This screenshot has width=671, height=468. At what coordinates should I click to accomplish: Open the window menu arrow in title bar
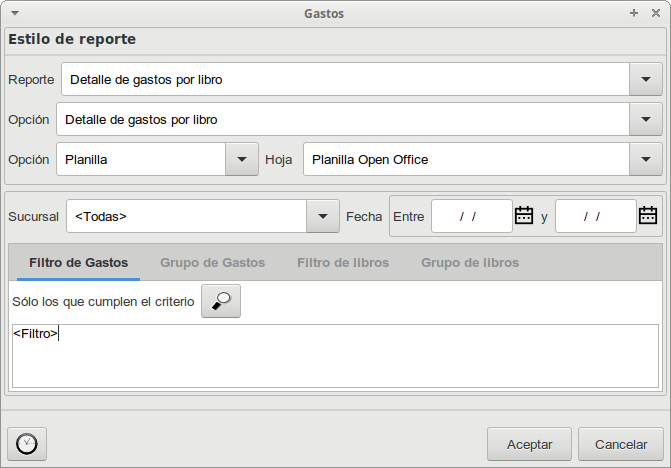coord(15,13)
